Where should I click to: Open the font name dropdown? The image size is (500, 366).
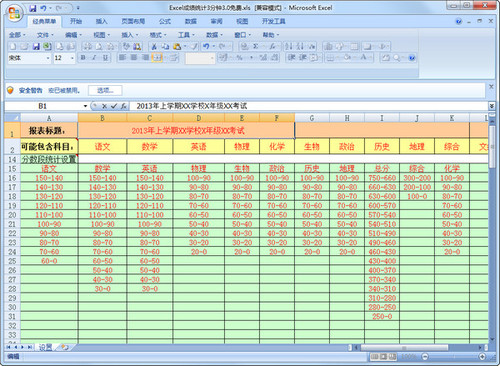(48, 58)
